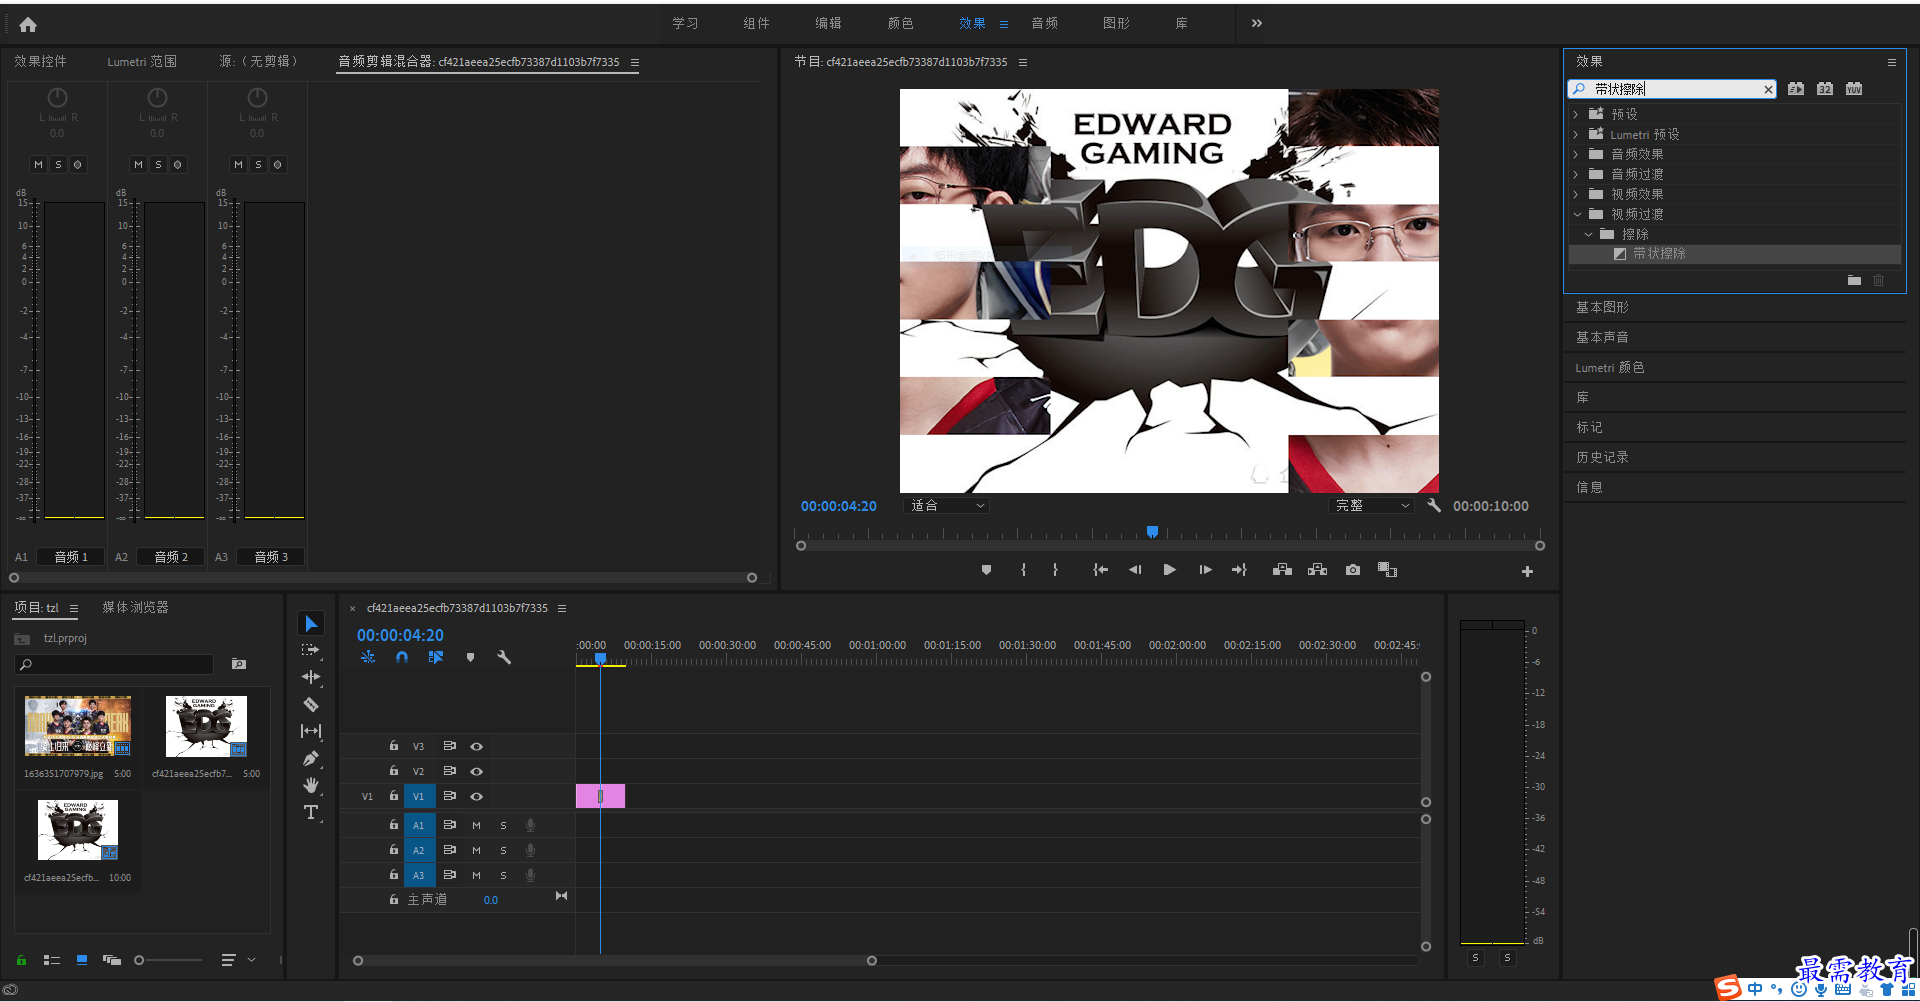Open the 媒体浏览器 tab

[135, 607]
